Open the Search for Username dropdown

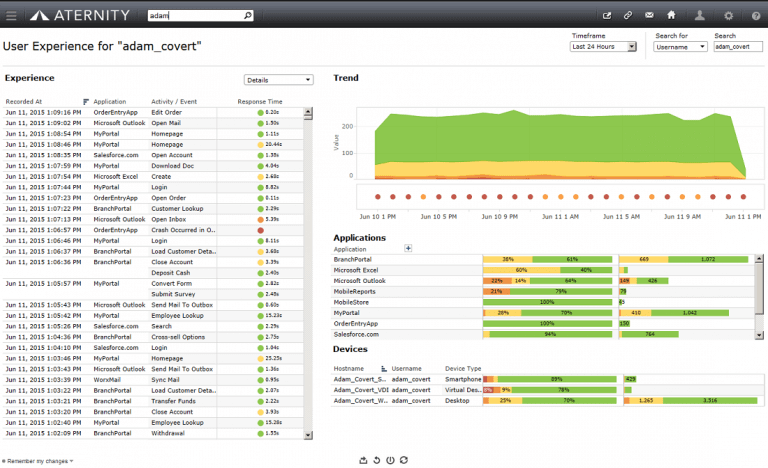click(x=680, y=47)
